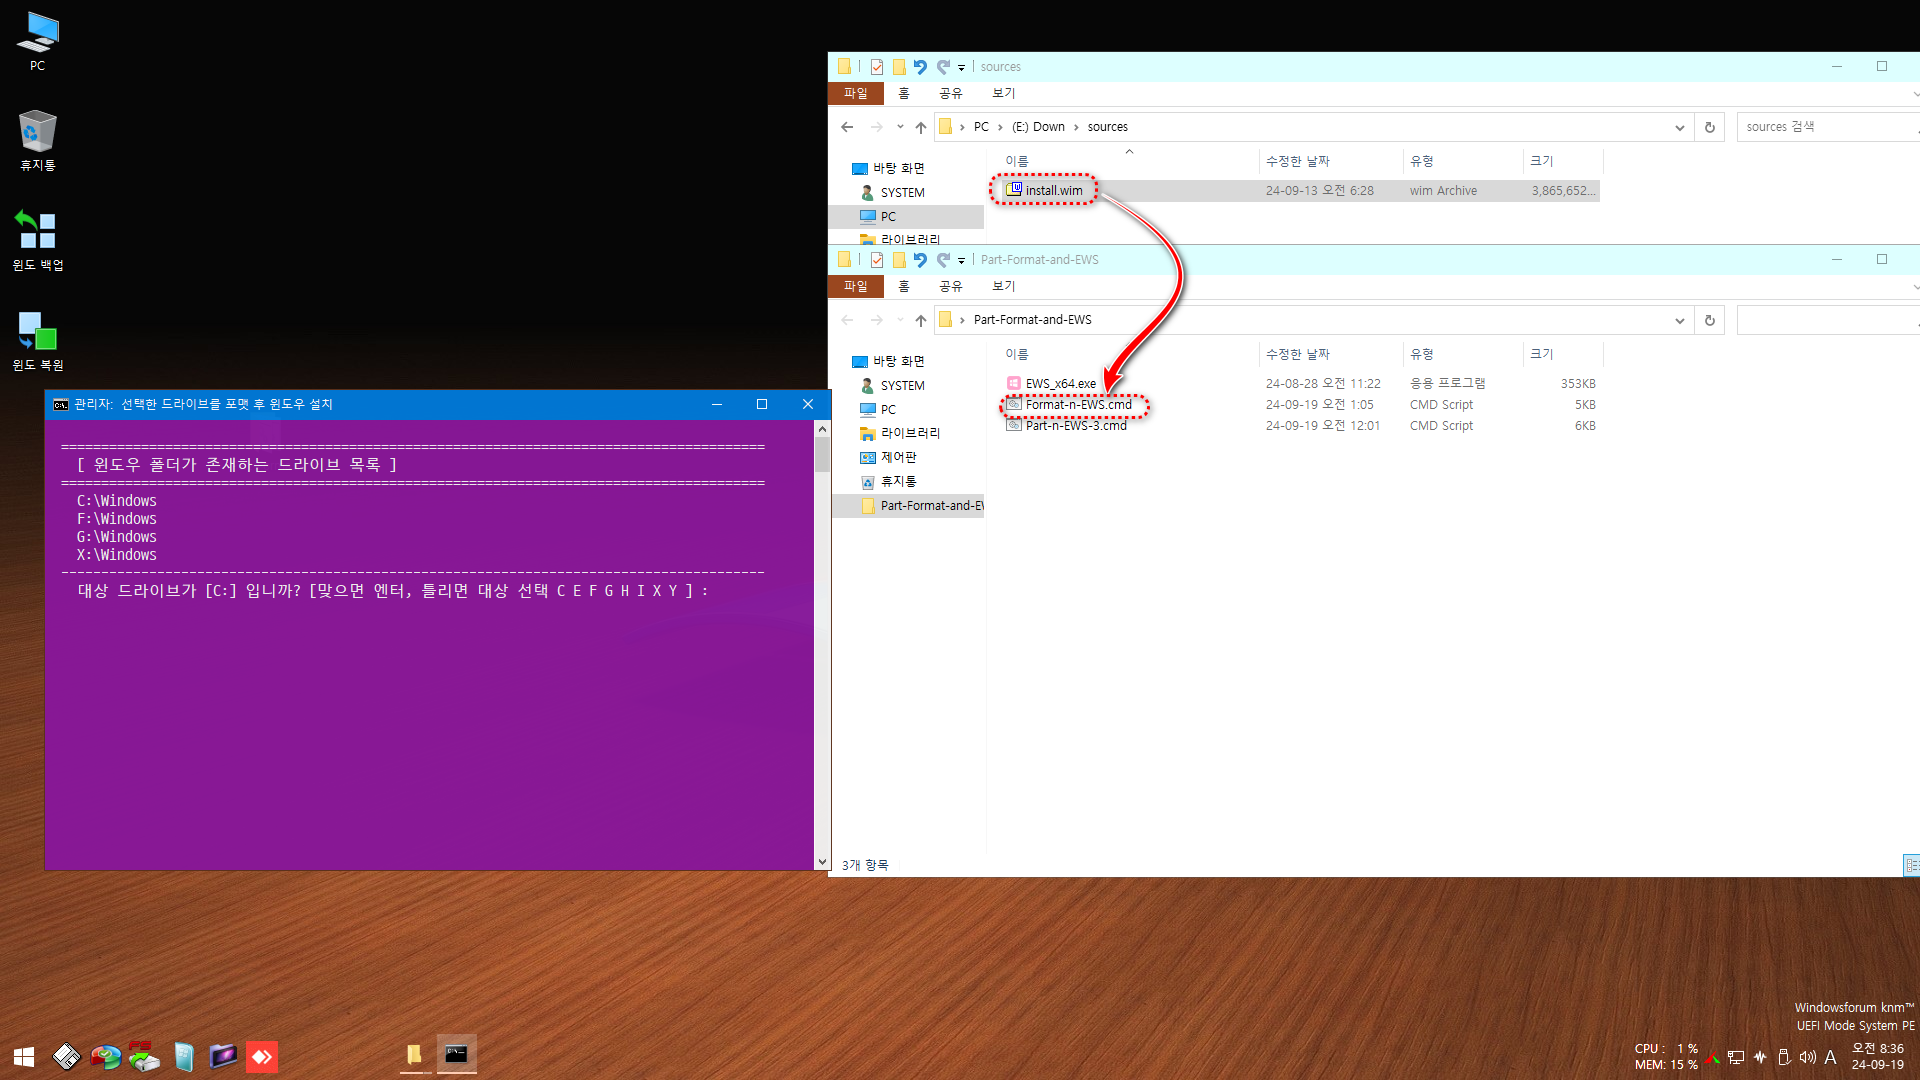Expand address bar dropdown in Part-Format-and-EWS window
1920x1080 pixels.
pyautogui.click(x=1680, y=320)
